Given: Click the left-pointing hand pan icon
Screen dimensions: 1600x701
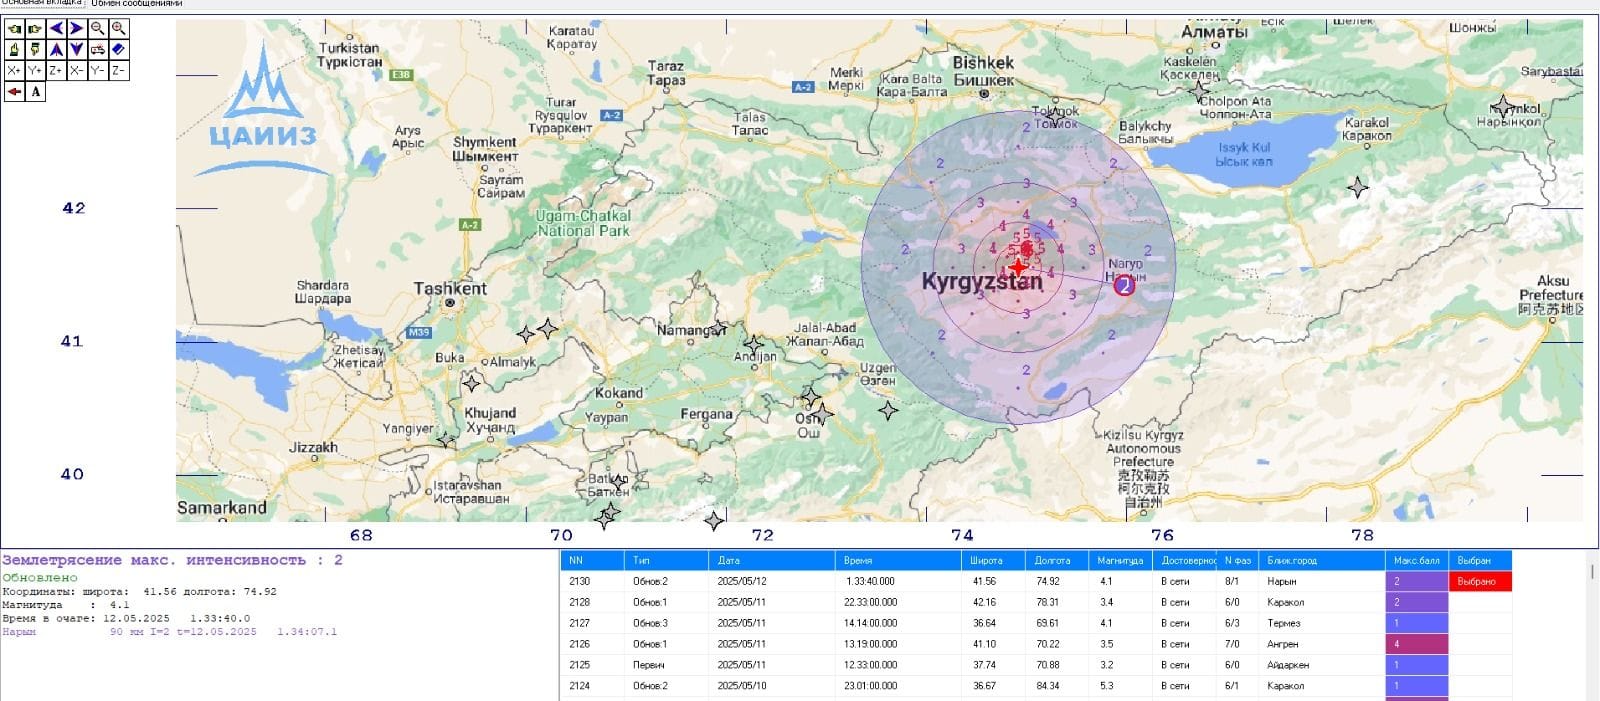Looking at the screenshot, I should click(14, 28).
